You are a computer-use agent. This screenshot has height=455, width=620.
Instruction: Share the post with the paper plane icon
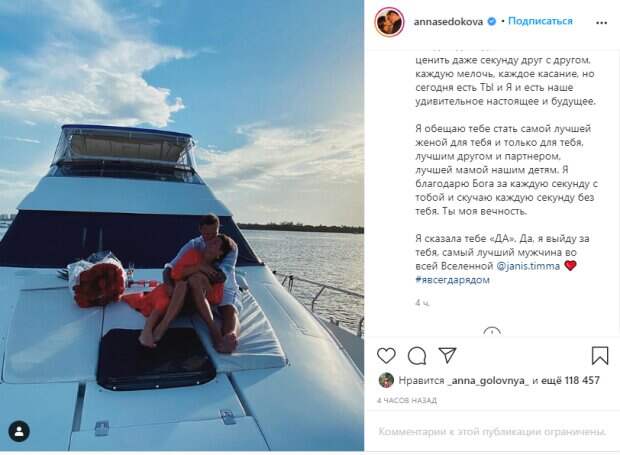click(x=448, y=355)
